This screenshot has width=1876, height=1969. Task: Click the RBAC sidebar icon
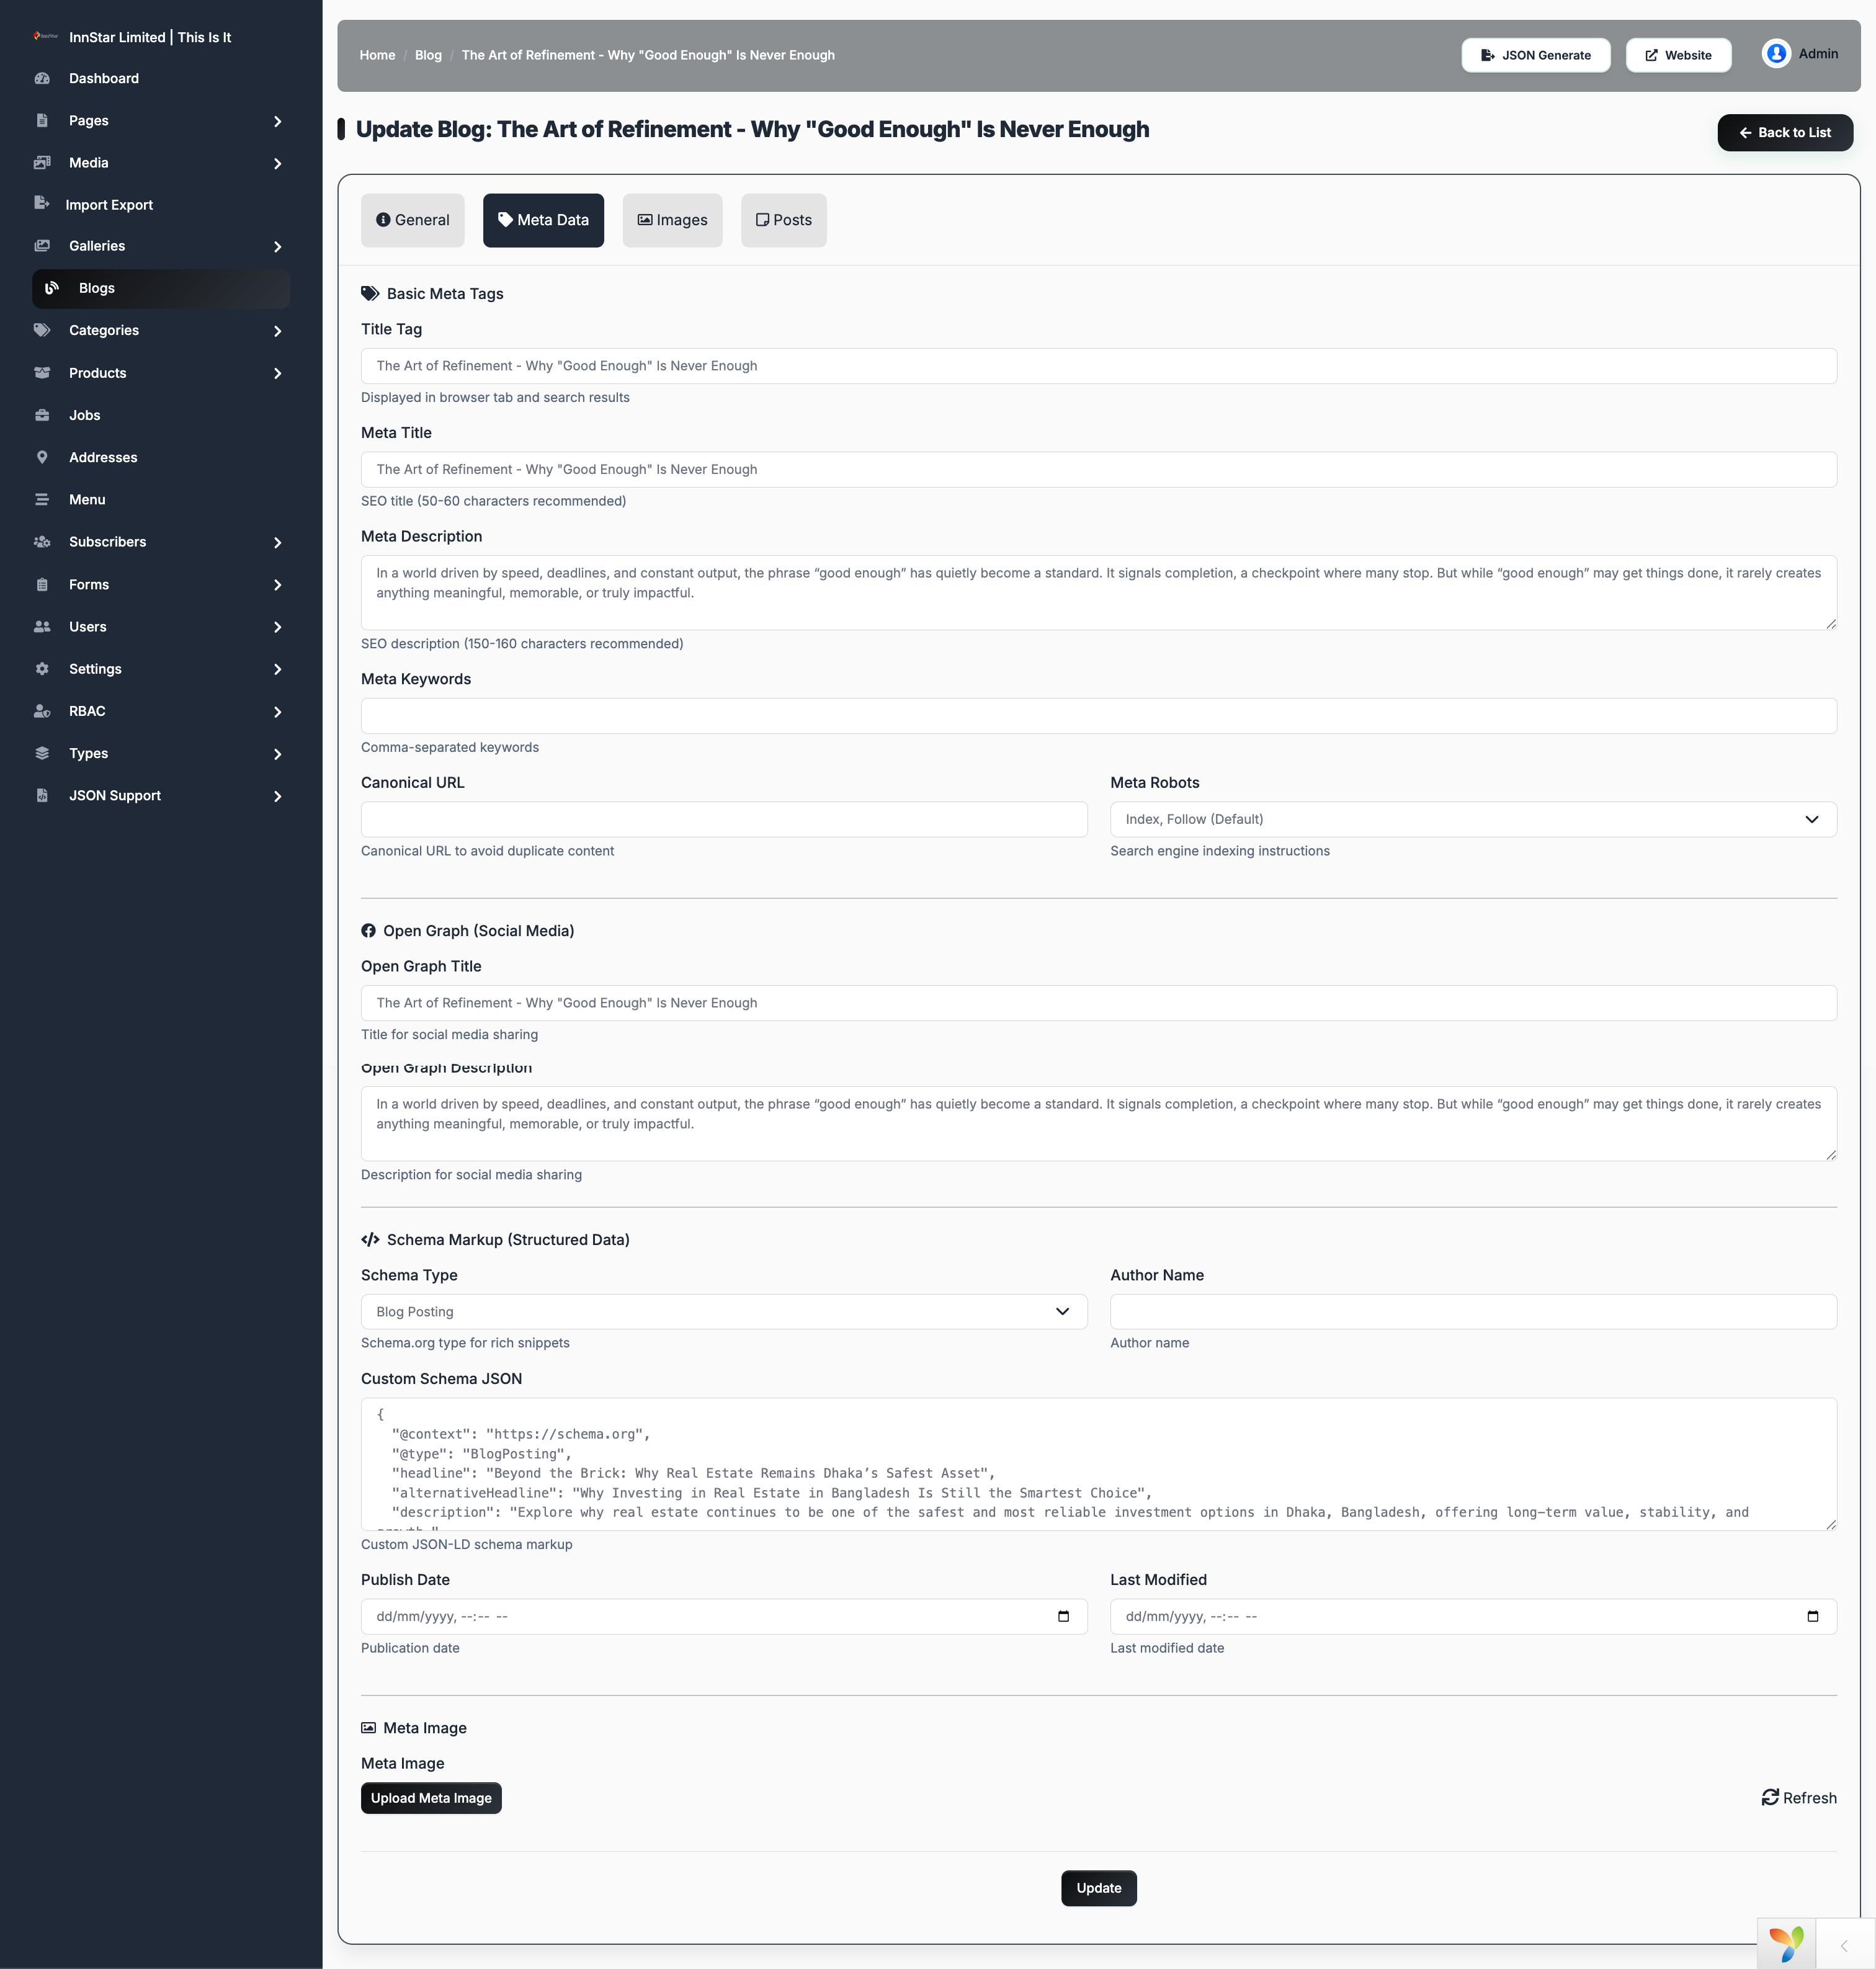click(x=42, y=711)
